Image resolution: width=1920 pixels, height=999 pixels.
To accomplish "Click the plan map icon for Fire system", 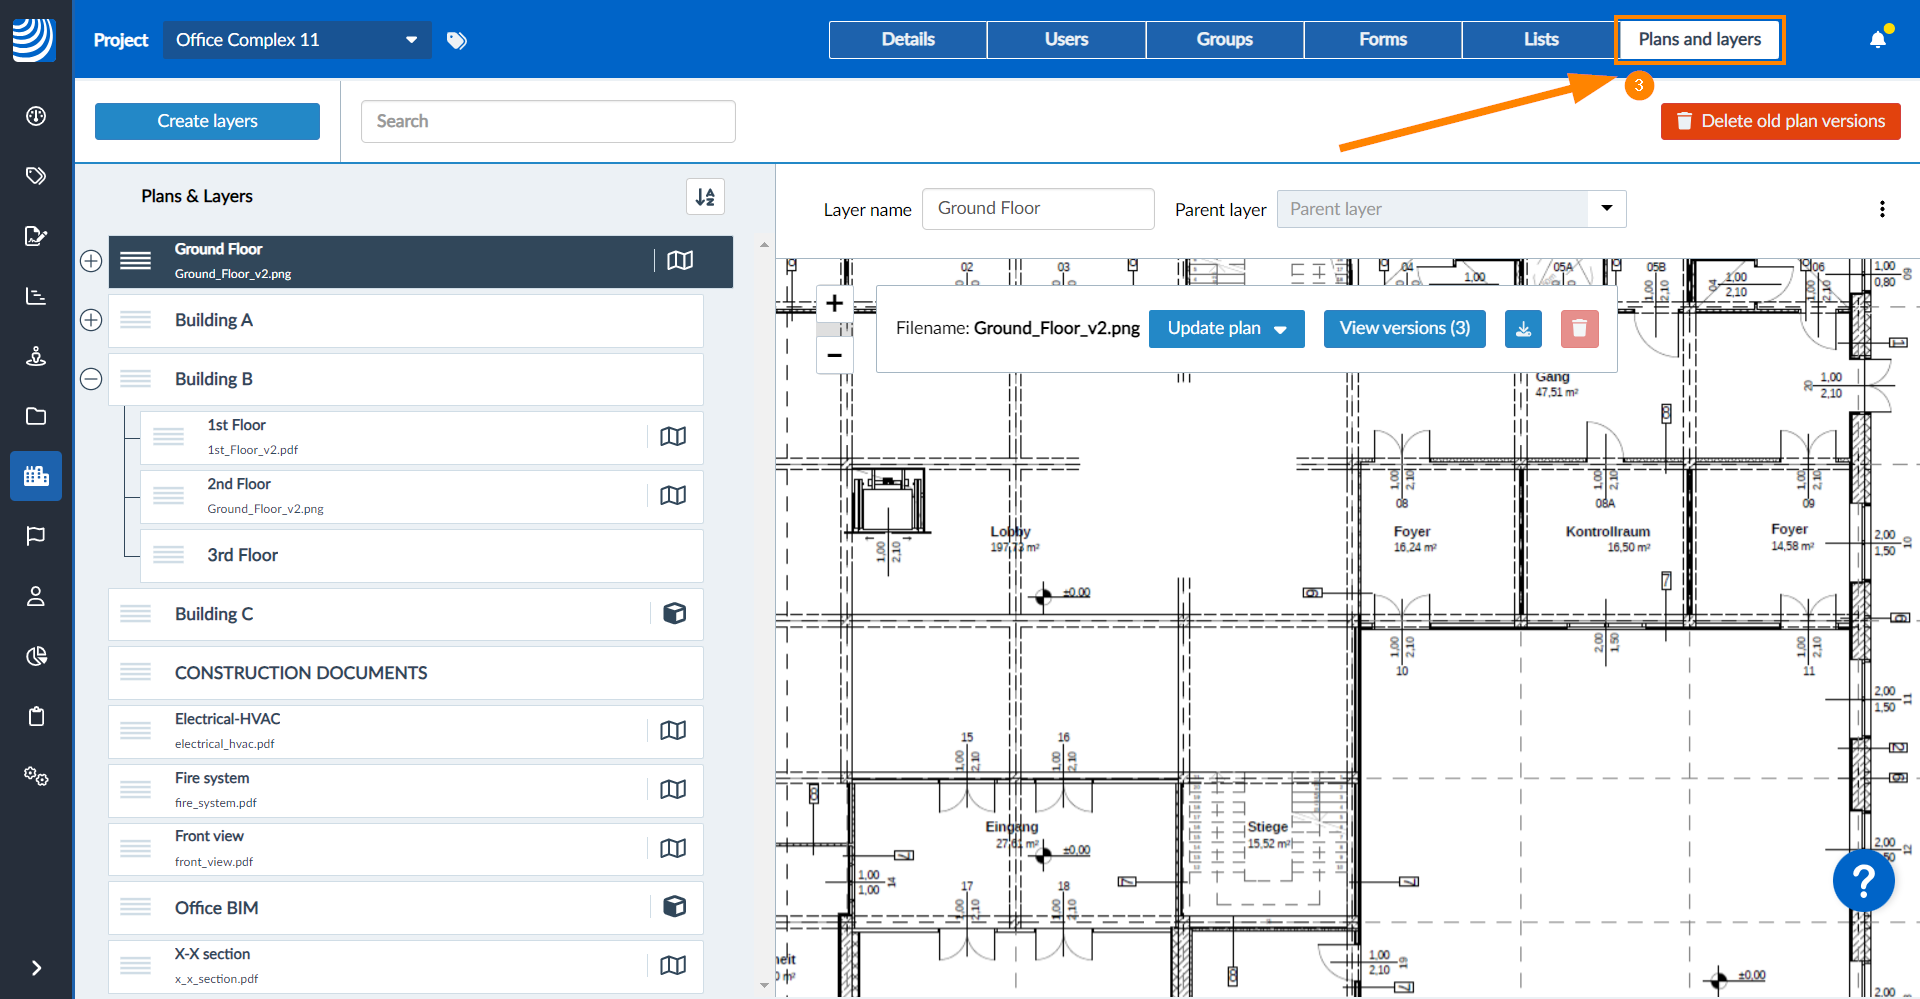I will (673, 790).
